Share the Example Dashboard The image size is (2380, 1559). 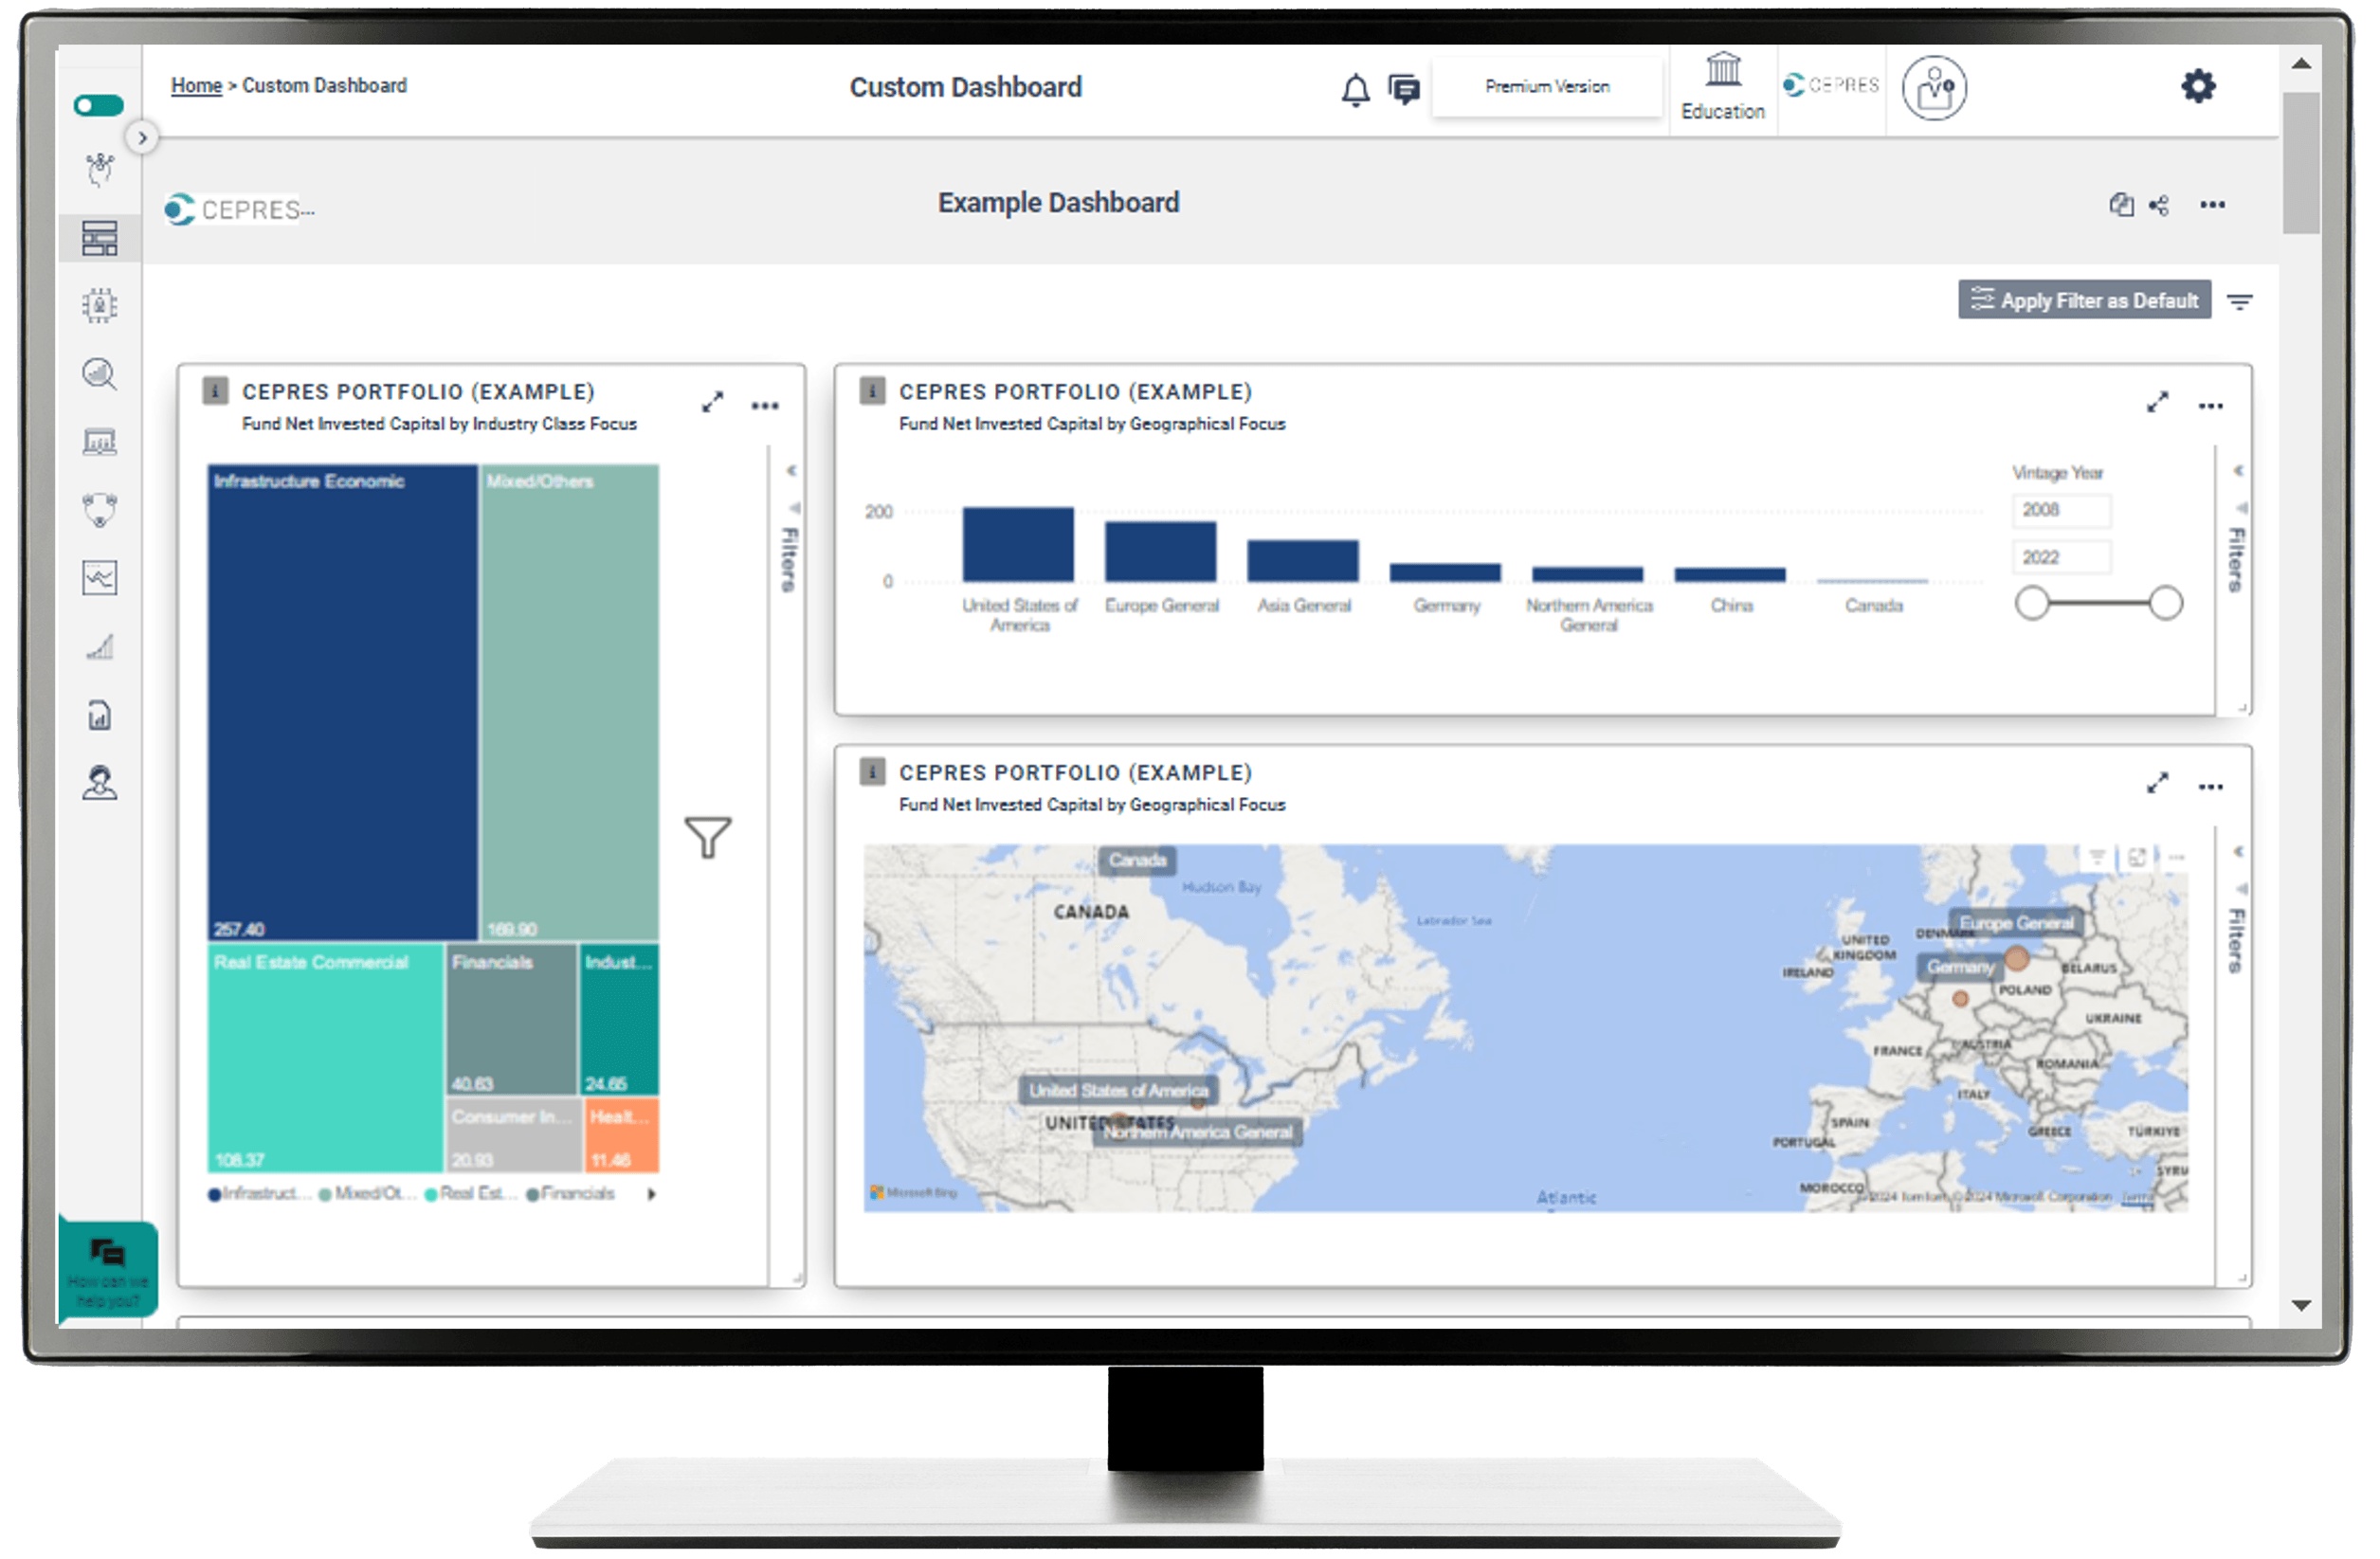[2161, 206]
